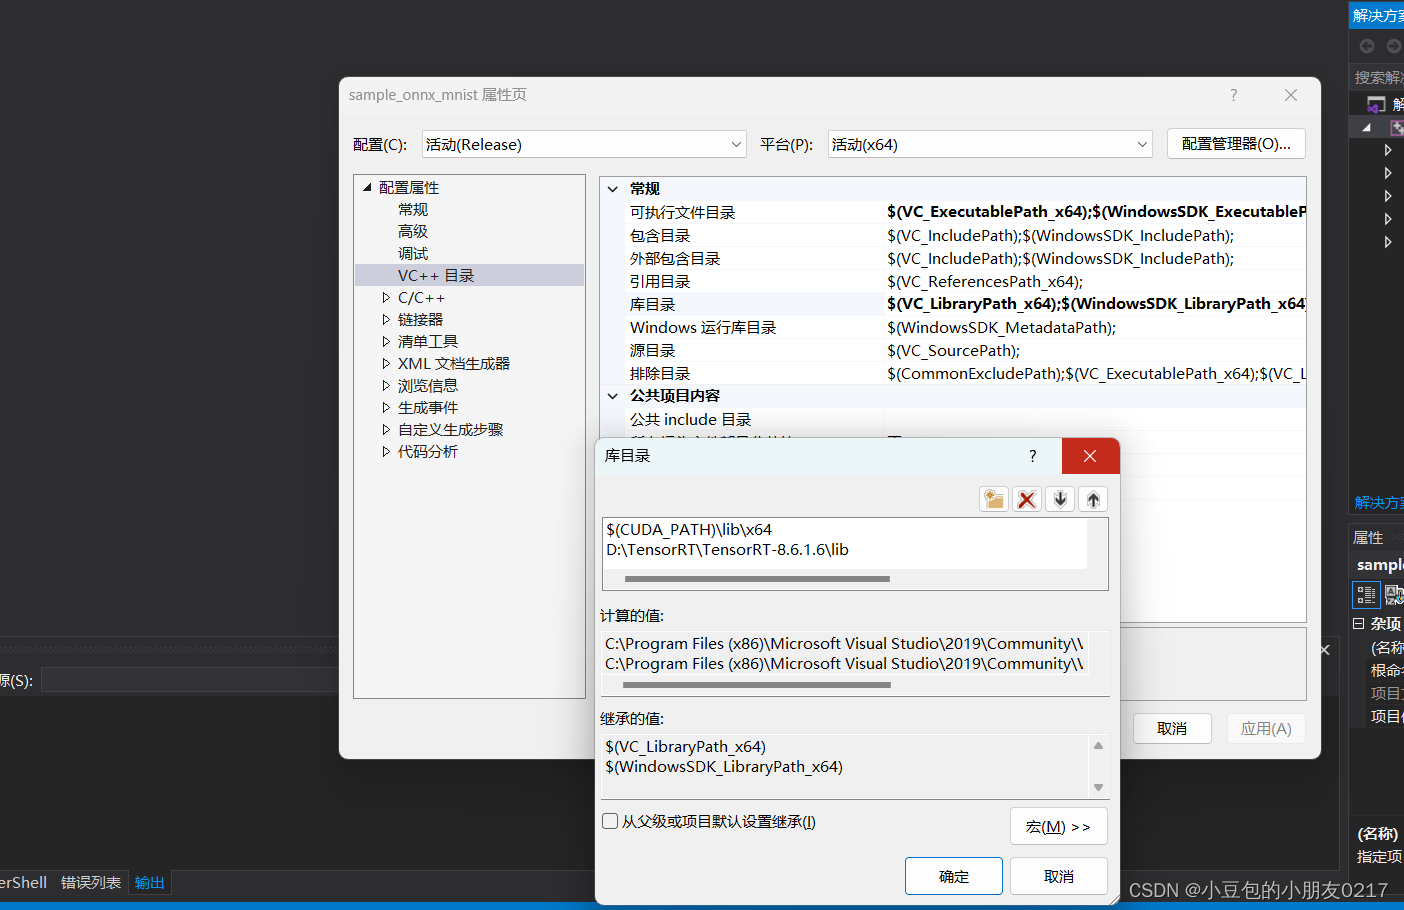
Task: Close the output pane with its X
Action: pos(1325,650)
